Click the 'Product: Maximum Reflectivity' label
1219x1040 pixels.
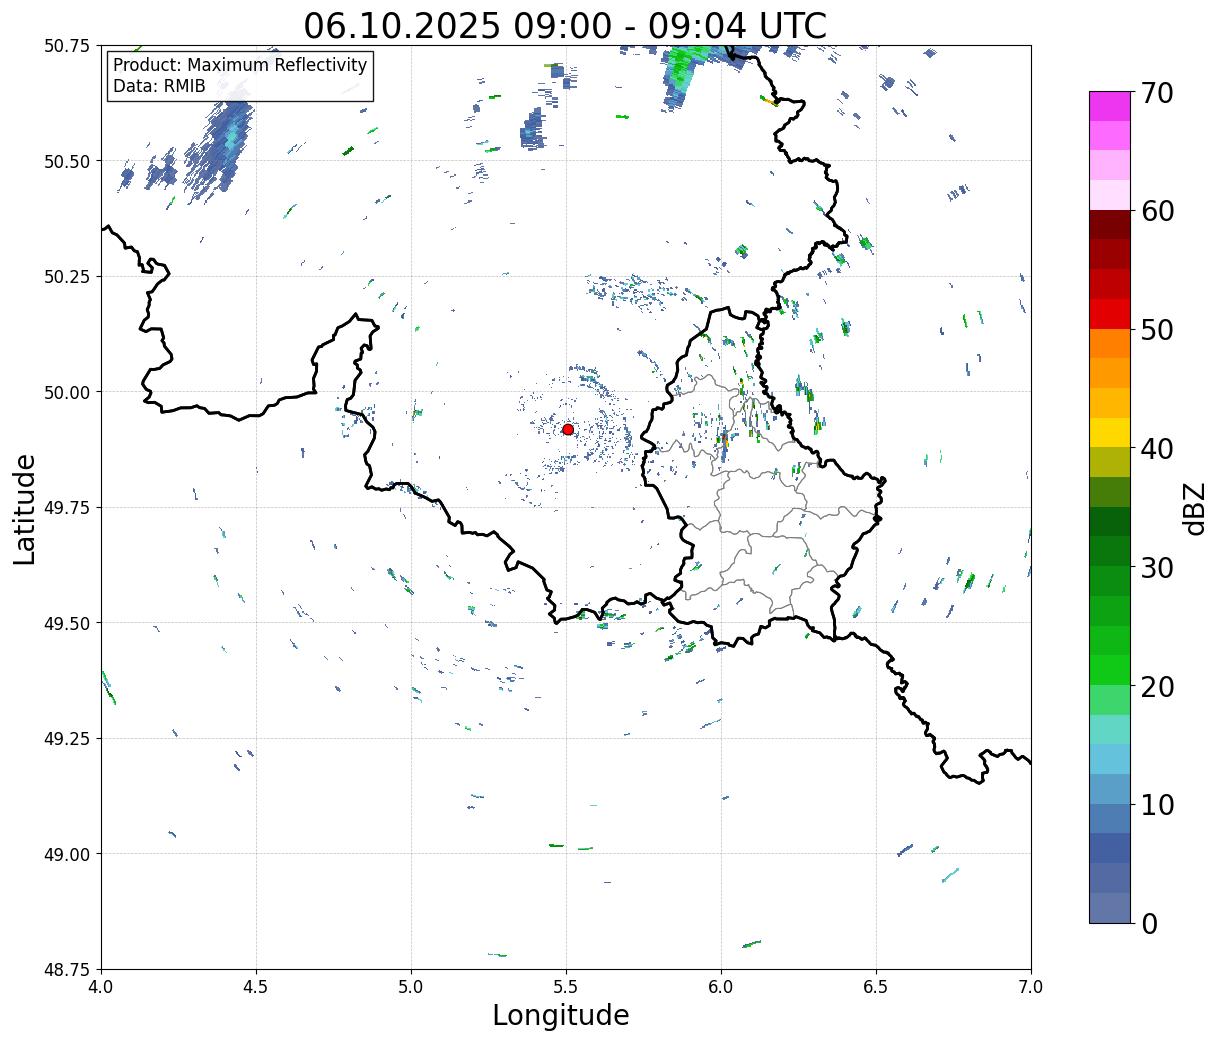point(240,65)
